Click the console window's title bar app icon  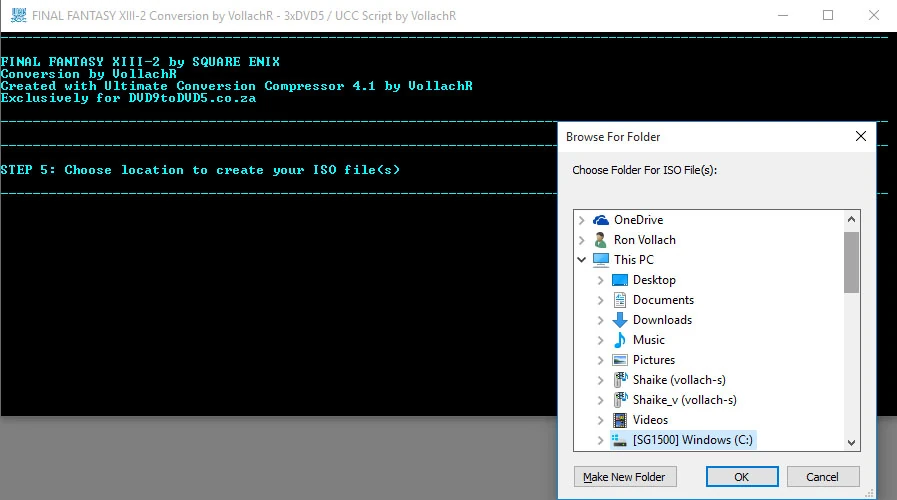tap(18, 15)
